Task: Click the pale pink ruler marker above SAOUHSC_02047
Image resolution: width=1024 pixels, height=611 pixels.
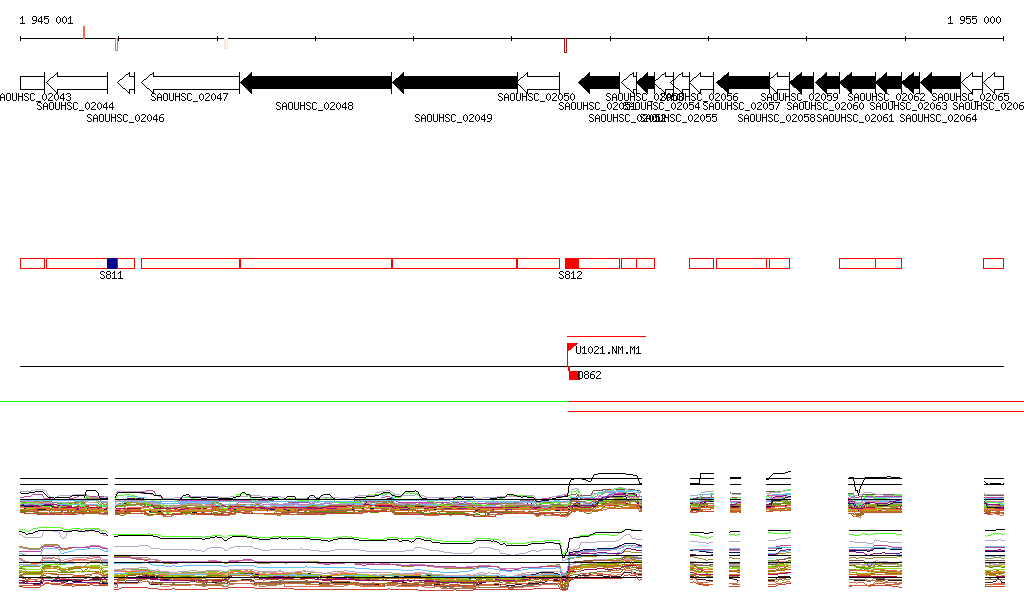Action: (226, 44)
